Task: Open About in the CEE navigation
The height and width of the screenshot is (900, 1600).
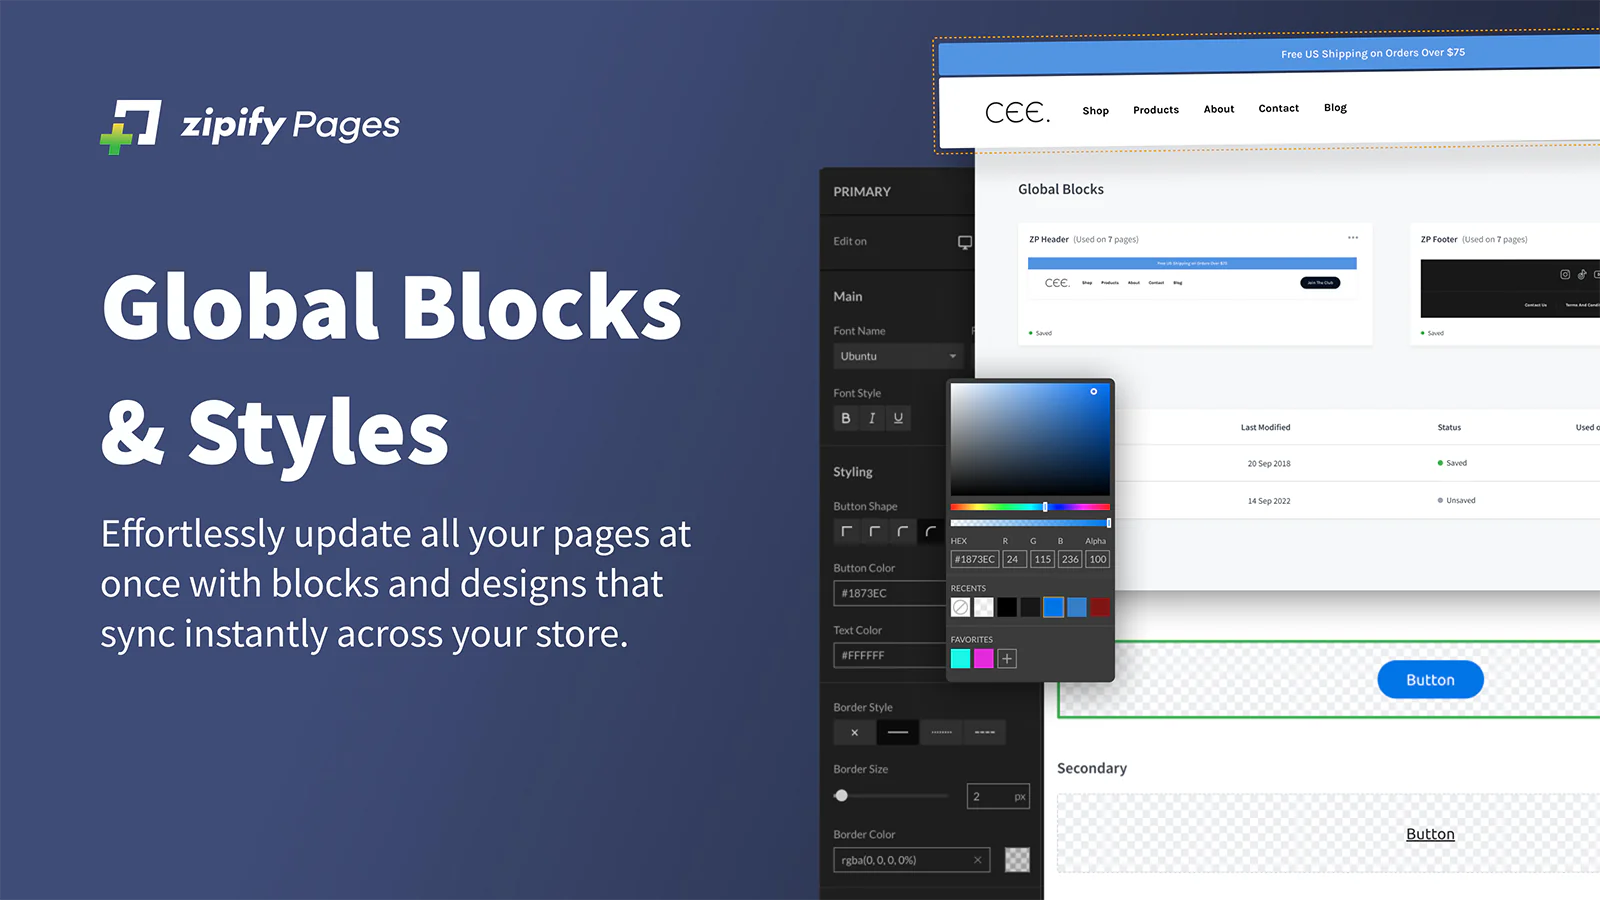Action: pyautogui.click(x=1219, y=109)
